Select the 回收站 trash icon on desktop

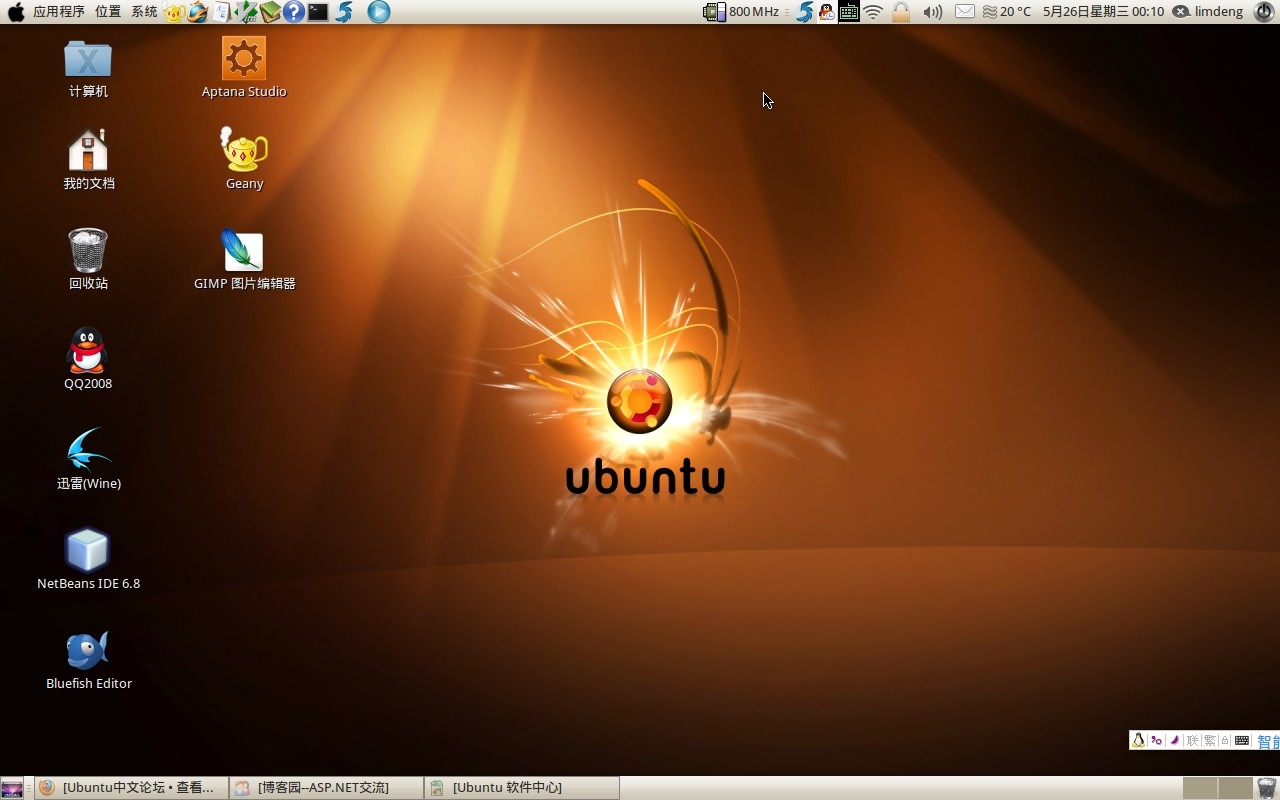88,260
